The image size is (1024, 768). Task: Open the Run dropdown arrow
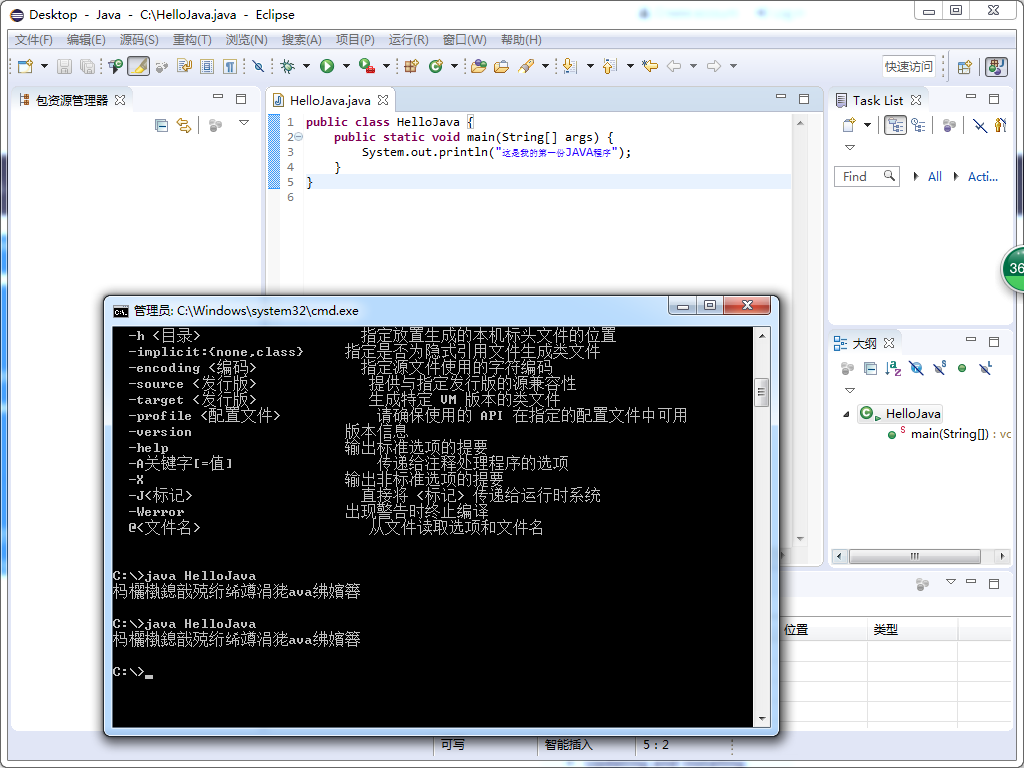[346, 66]
